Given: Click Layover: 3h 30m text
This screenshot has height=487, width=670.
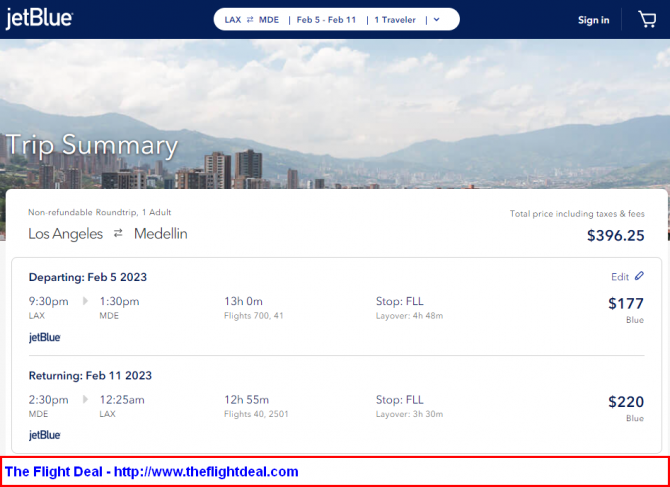Looking at the screenshot, I should [x=409, y=414].
